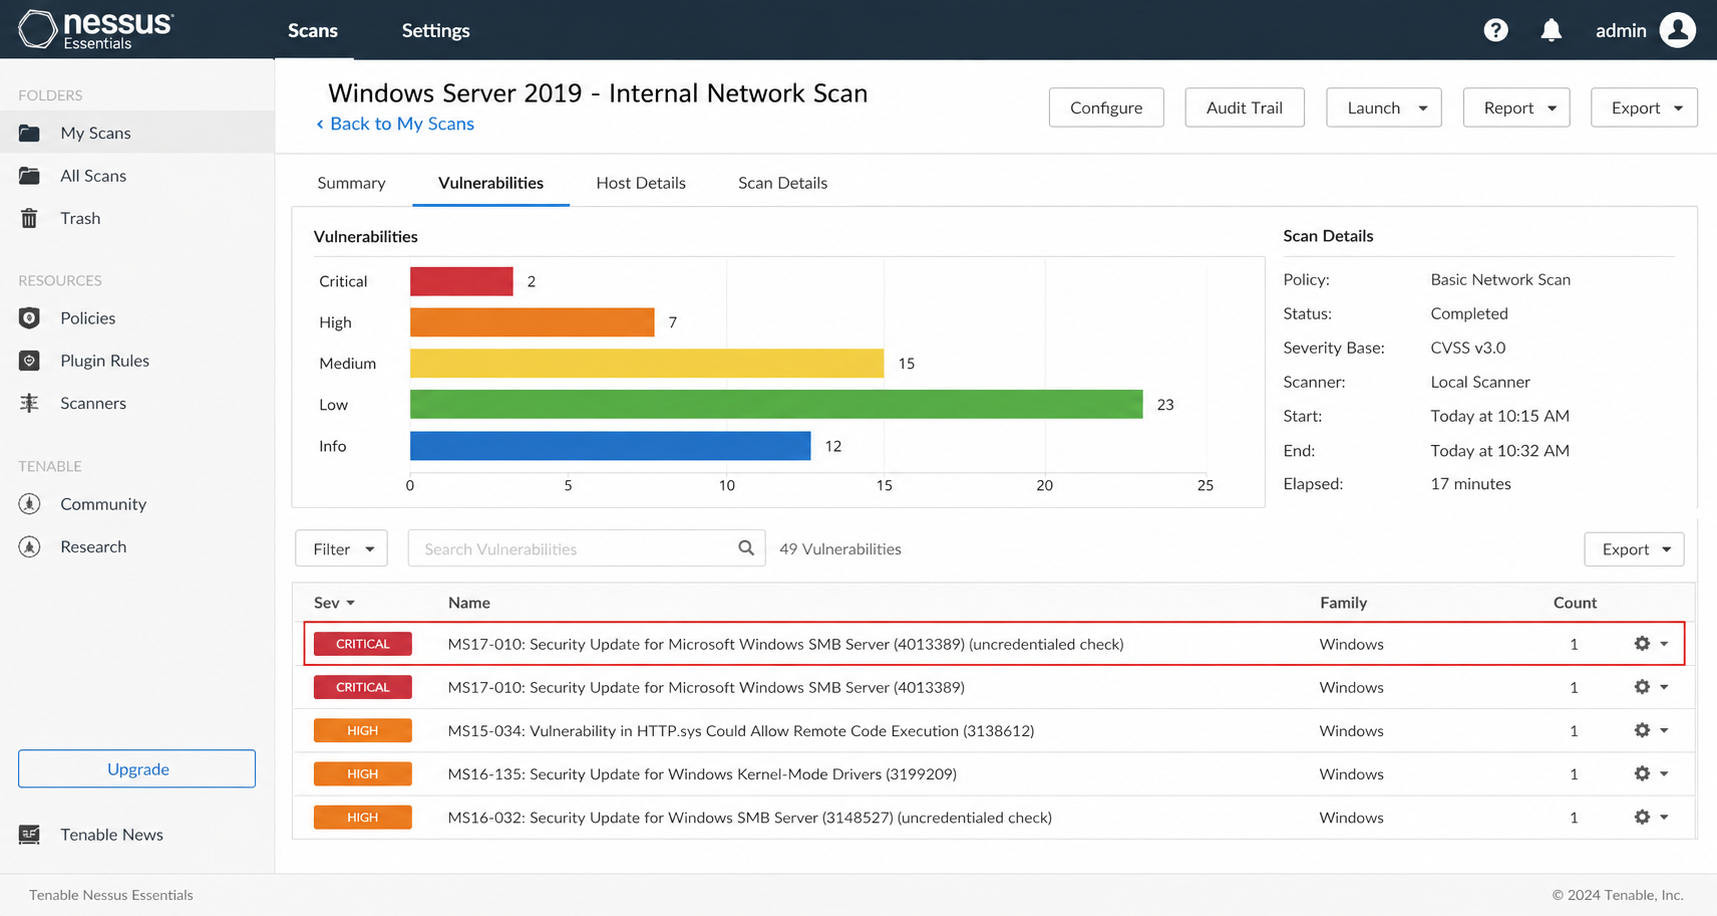Click the Configure button
This screenshot has height=916, width=1717.
pos(1106,108)
